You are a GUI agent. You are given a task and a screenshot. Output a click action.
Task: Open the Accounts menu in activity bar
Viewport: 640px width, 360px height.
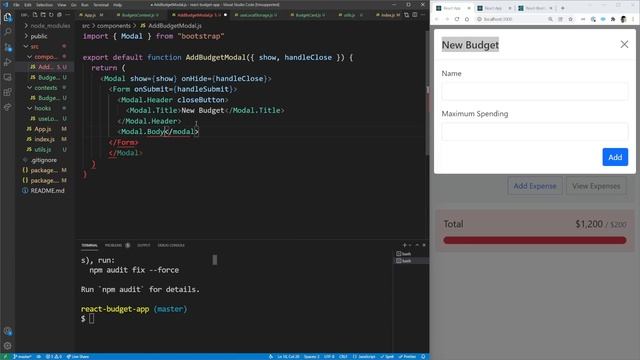pos(7,331)
